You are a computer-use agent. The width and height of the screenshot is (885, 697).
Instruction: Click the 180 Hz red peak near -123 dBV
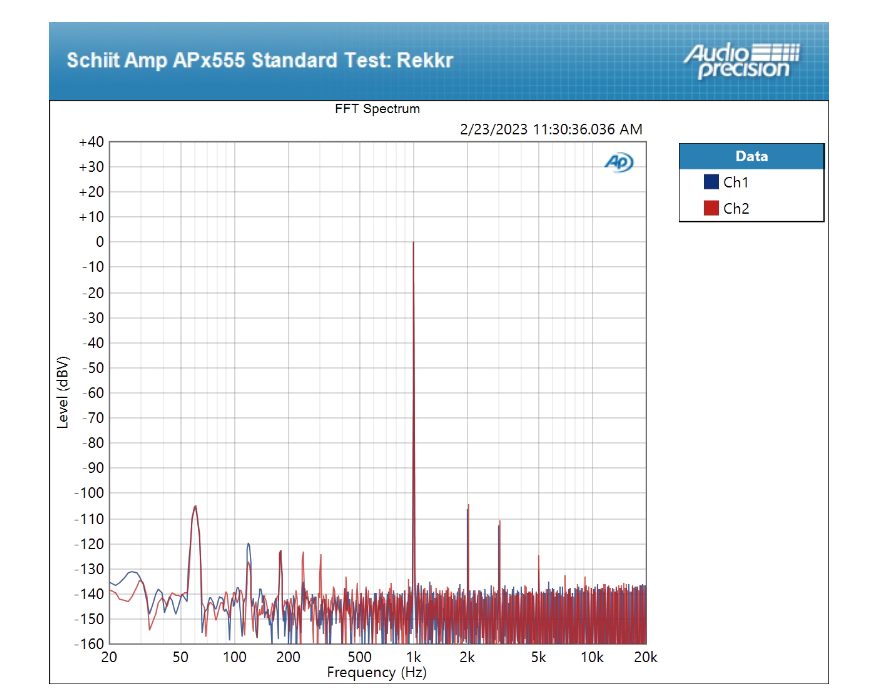pos(281,551)
